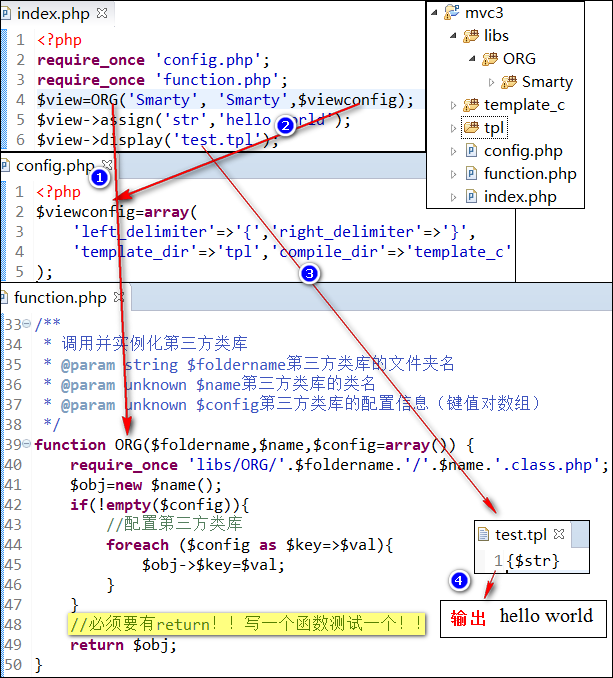Select the Smarty folder label

point(547,82)
